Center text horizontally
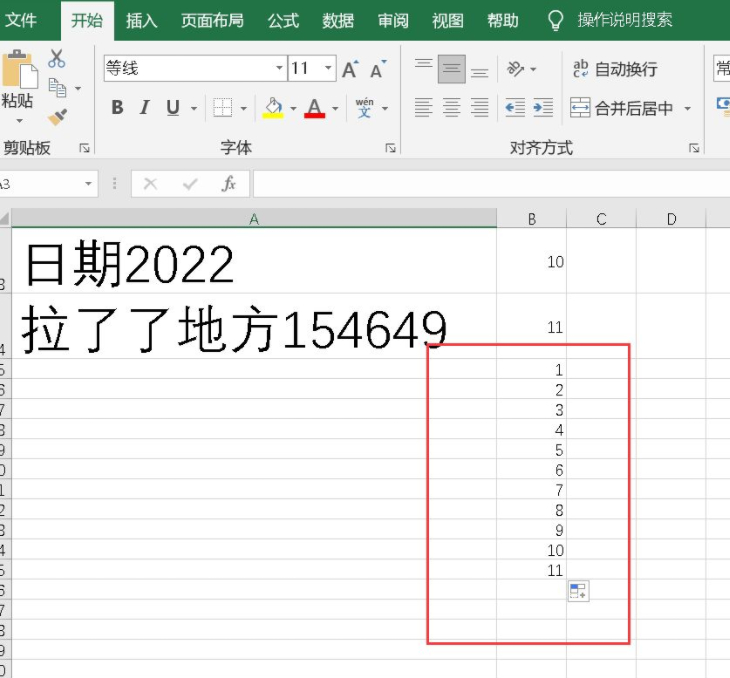The image size is (730, 678). (x=452, y=108)
